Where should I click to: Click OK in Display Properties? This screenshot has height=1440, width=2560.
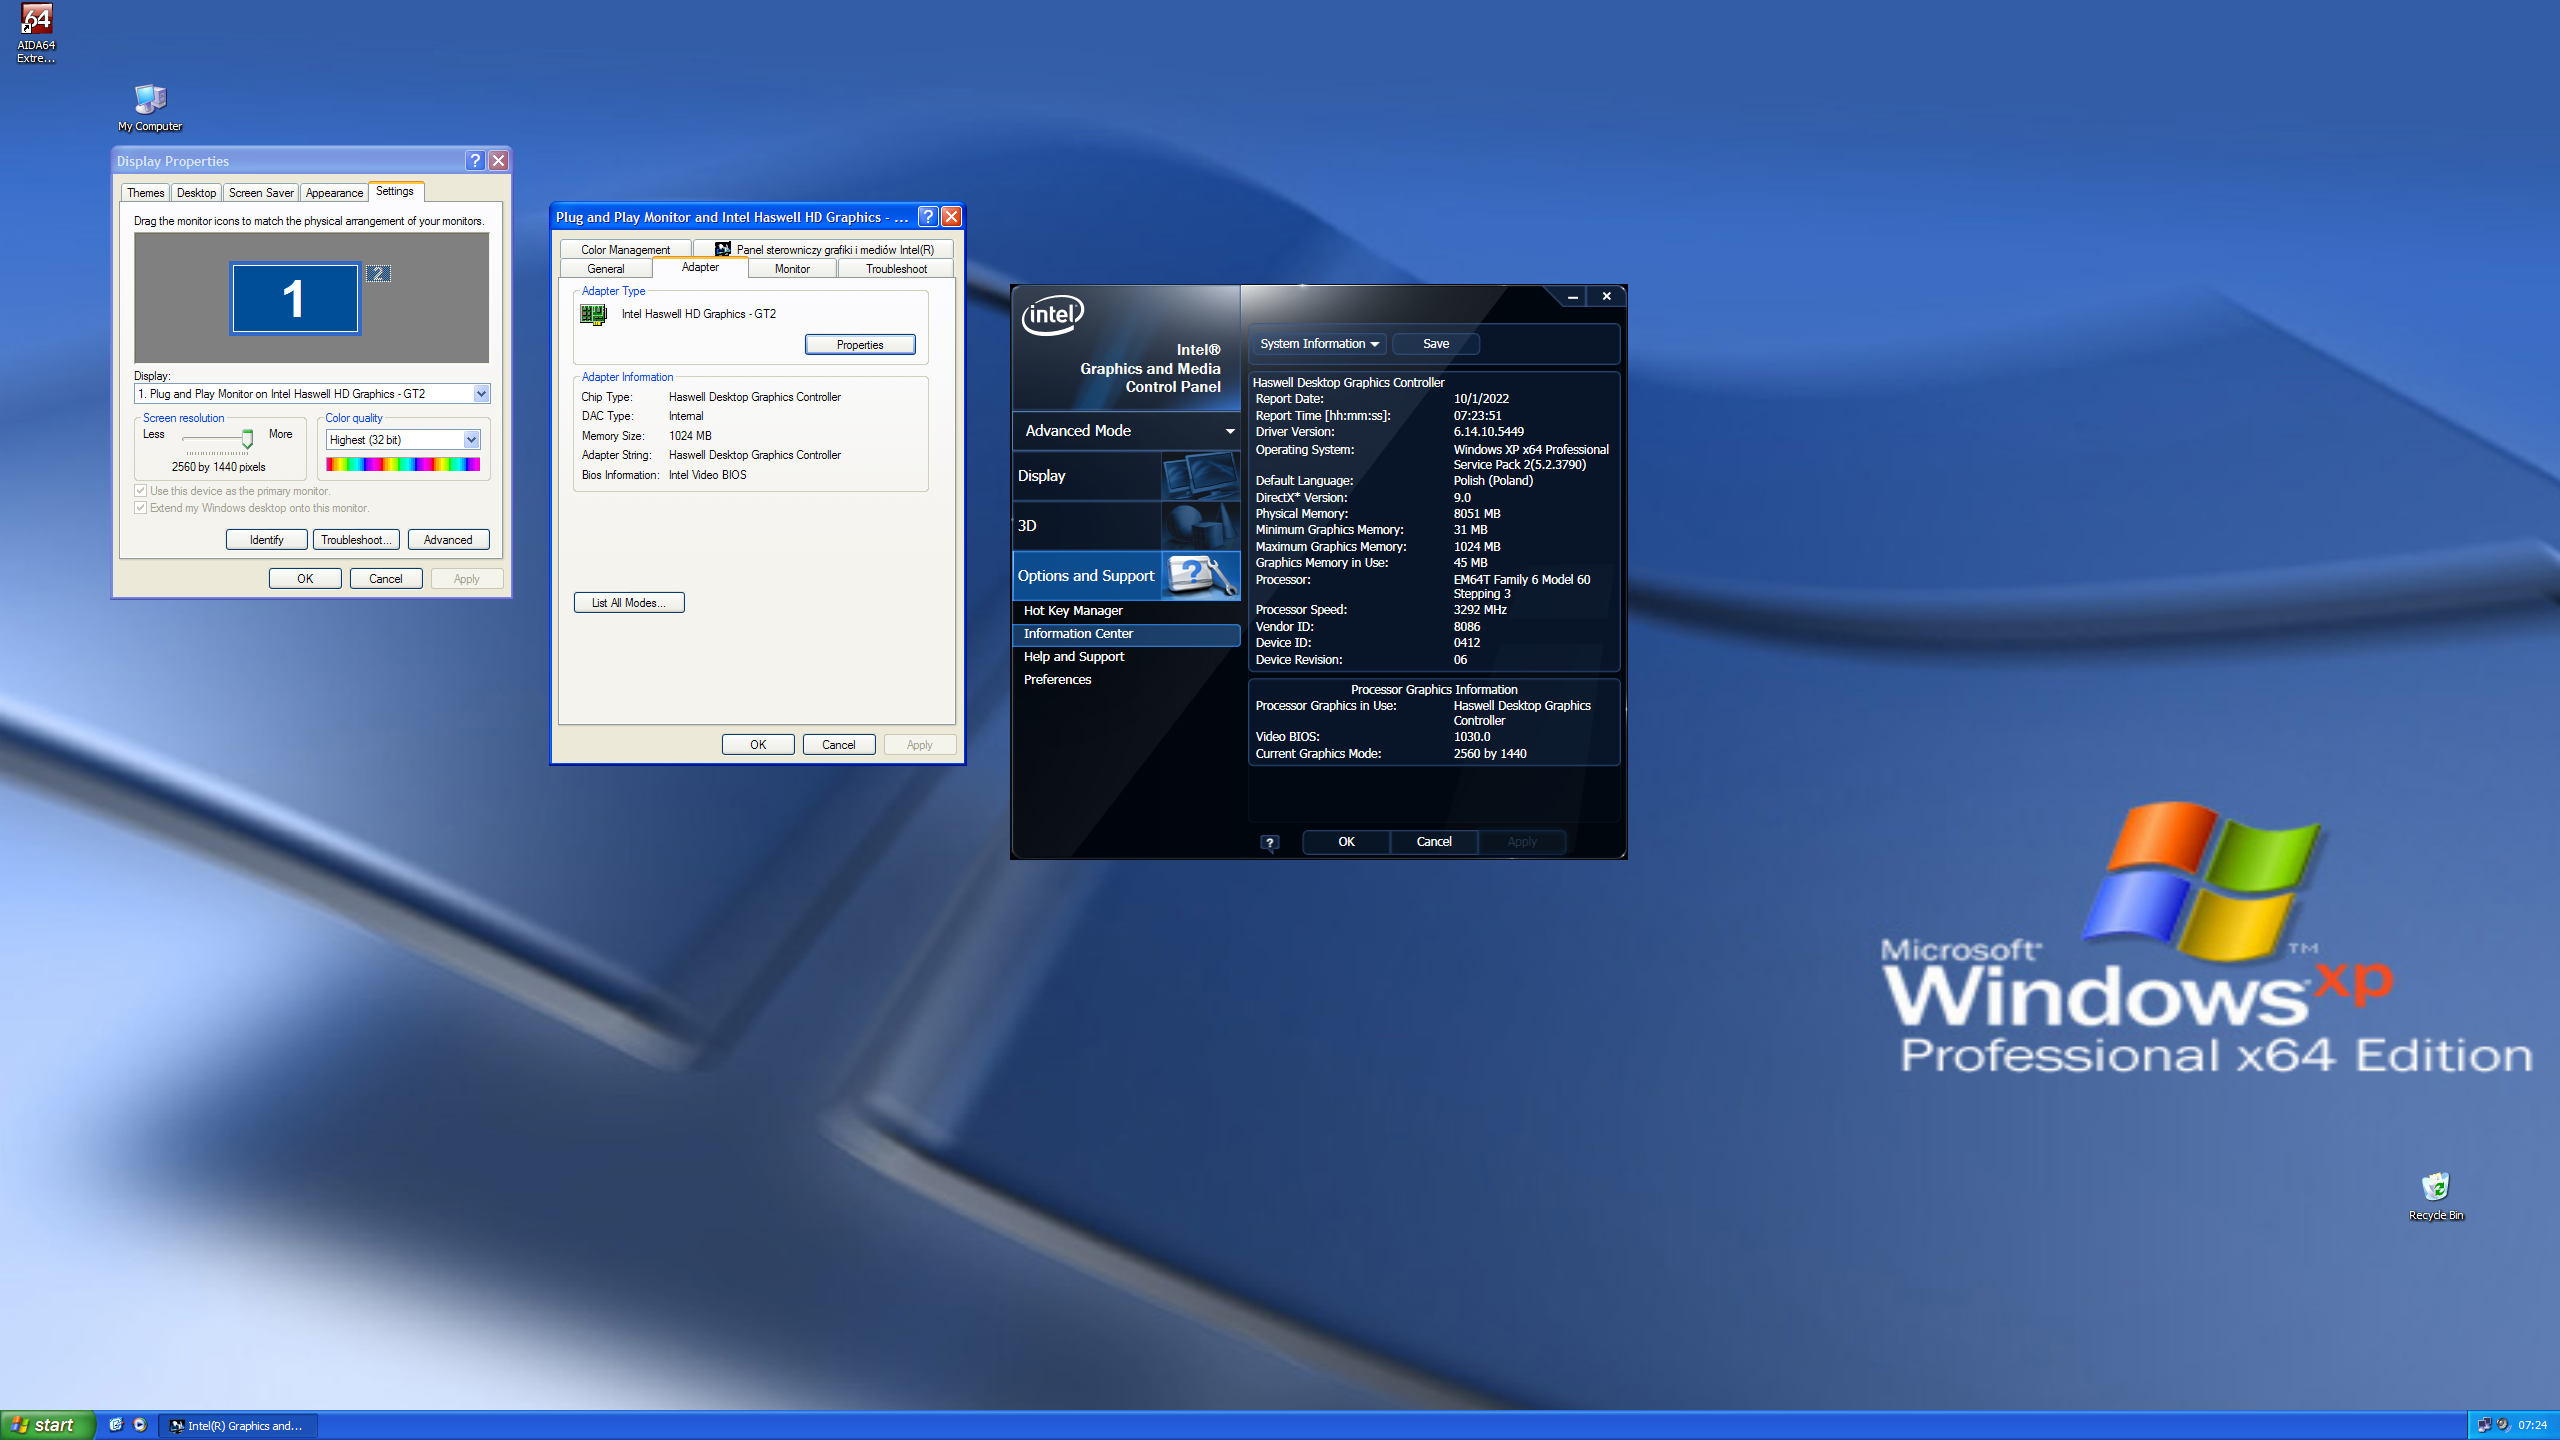(305, 579)
